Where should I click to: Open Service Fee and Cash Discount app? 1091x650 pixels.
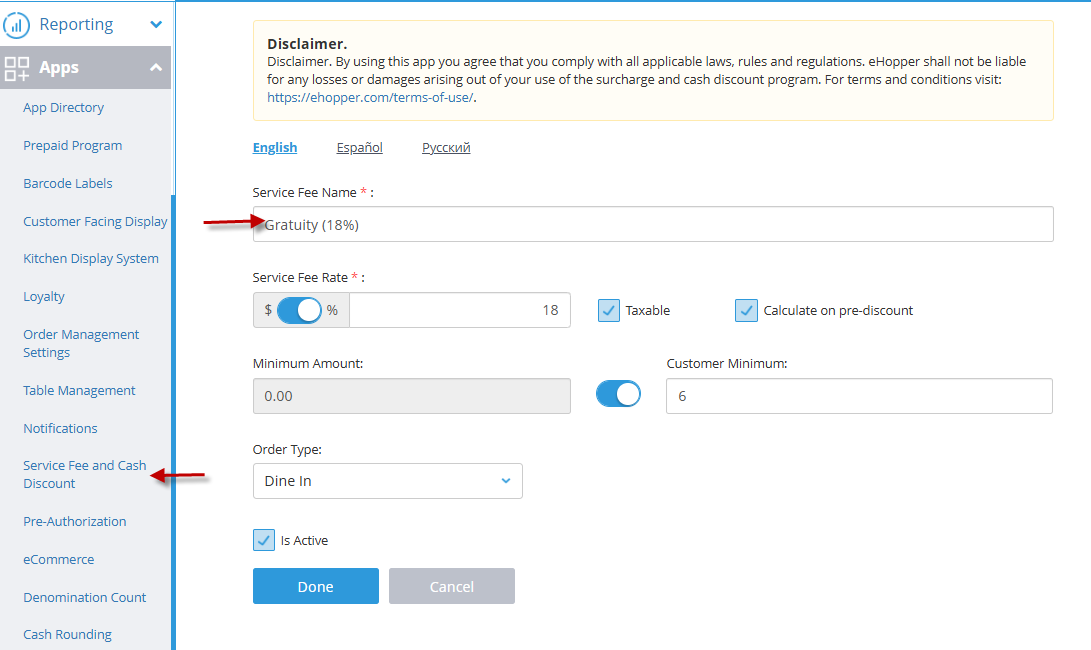[84, 474]
